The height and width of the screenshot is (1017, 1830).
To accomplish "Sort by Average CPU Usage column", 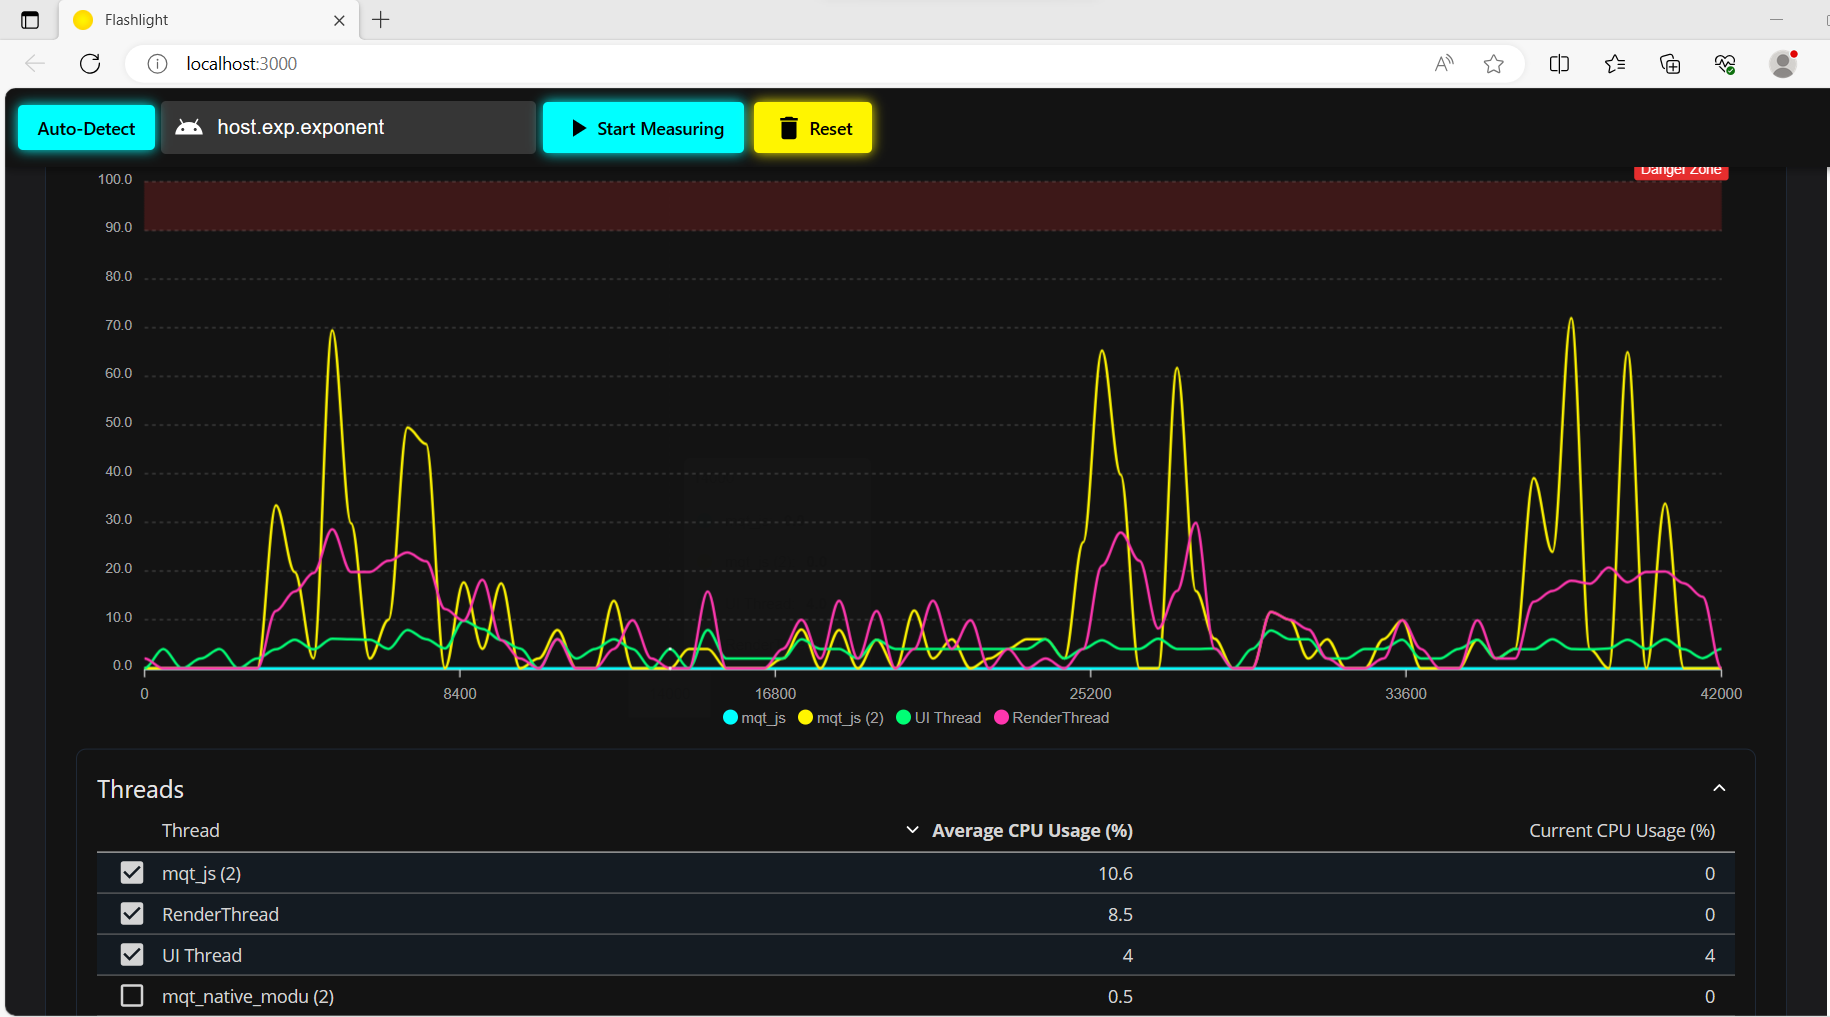I will coord(1031,831).
